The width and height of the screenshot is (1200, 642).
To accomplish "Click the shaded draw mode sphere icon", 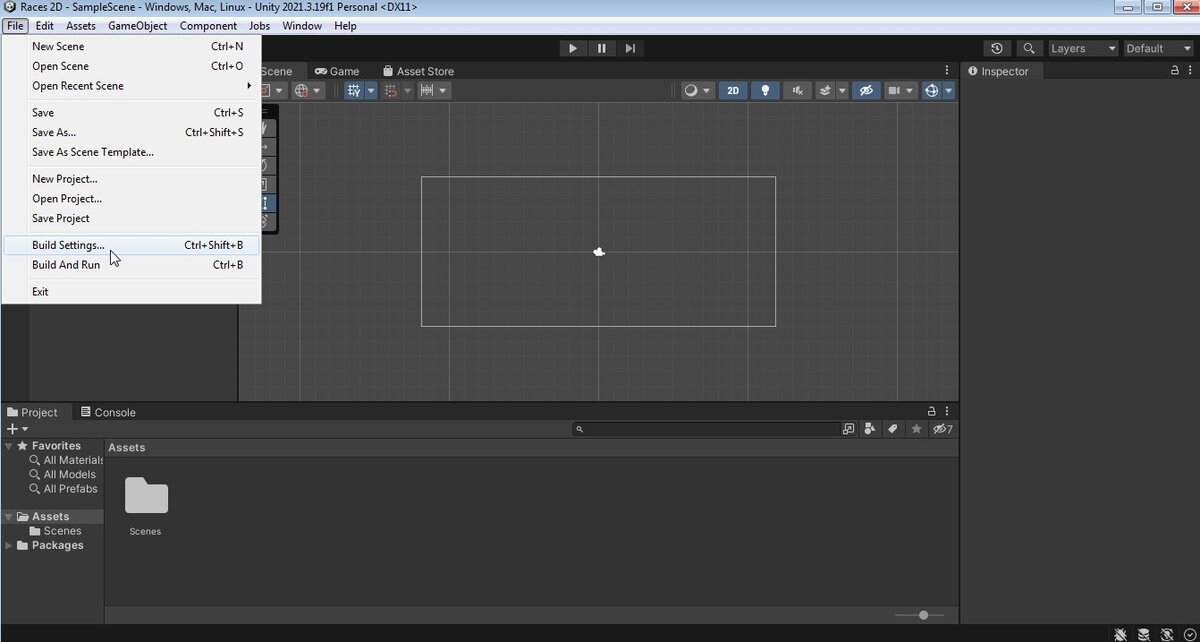I will coord(691,90).
